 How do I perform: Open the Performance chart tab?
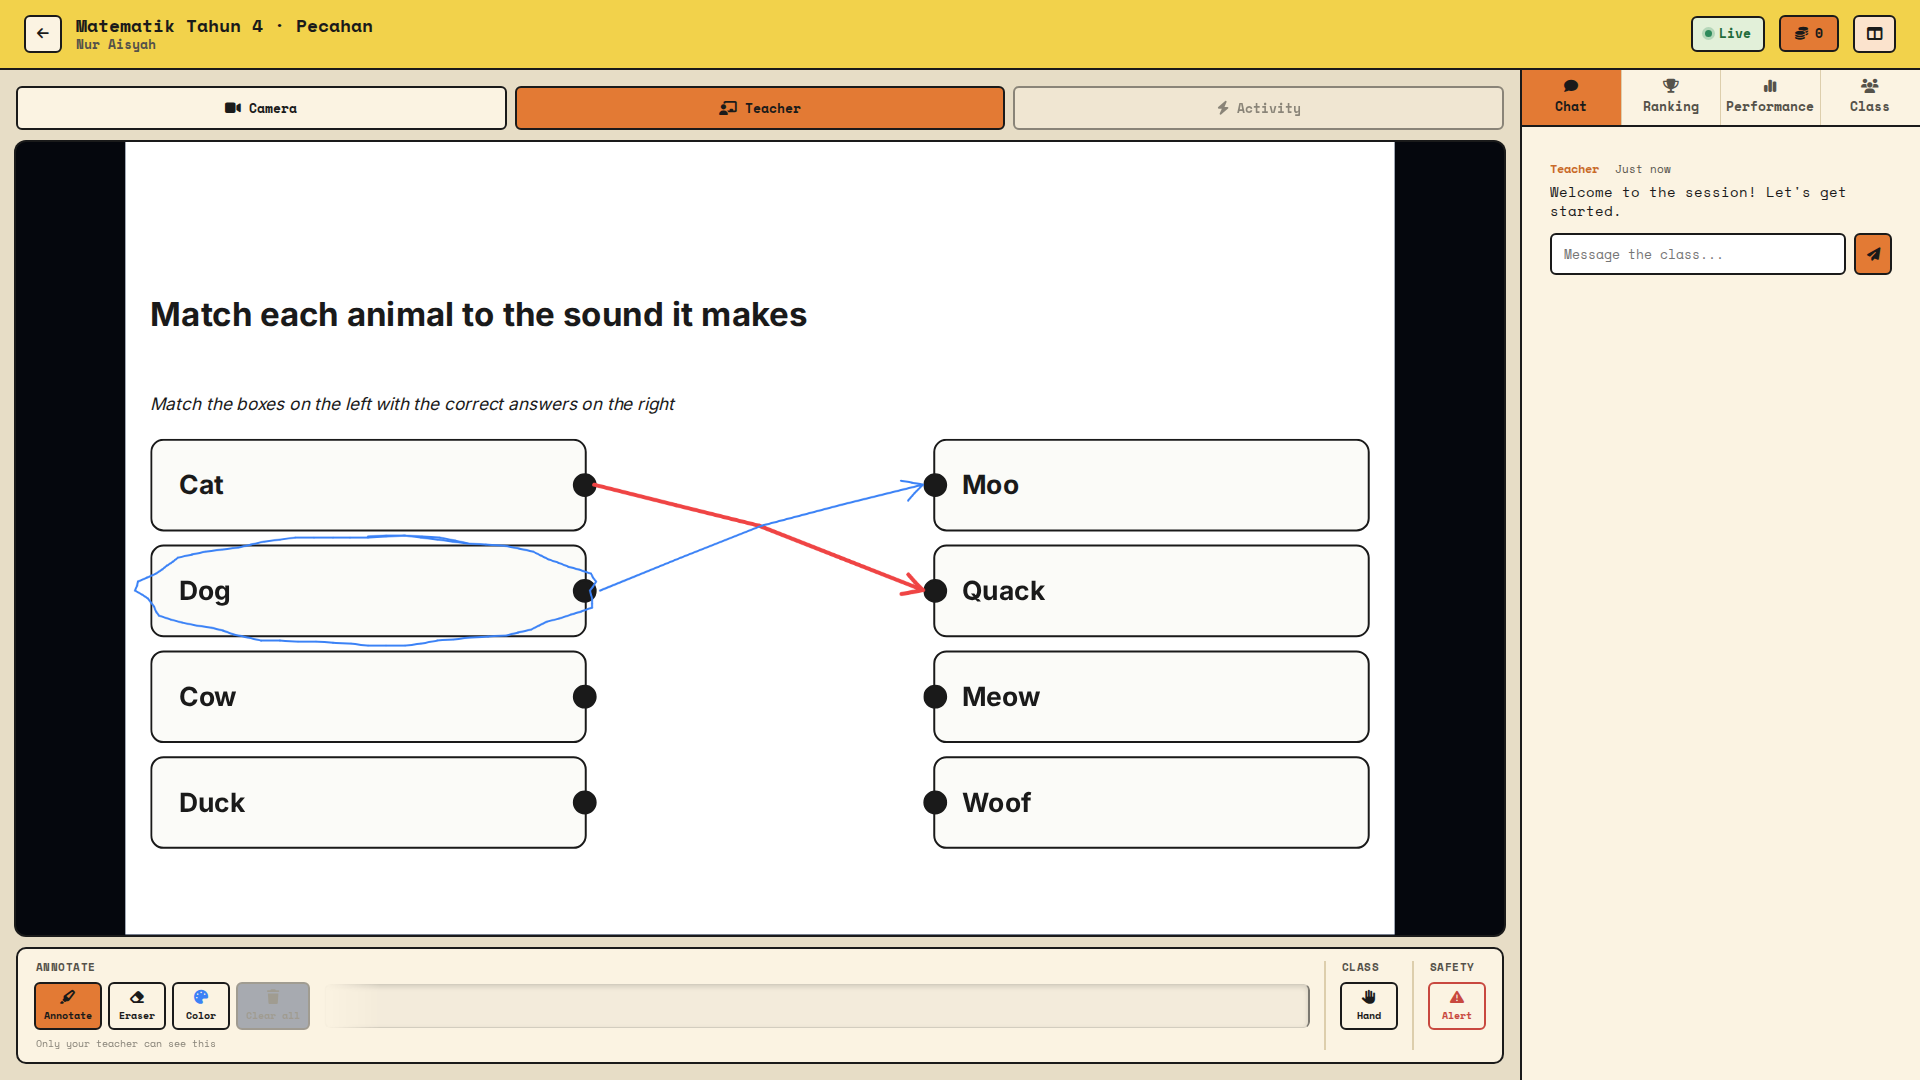[1769, 97]
